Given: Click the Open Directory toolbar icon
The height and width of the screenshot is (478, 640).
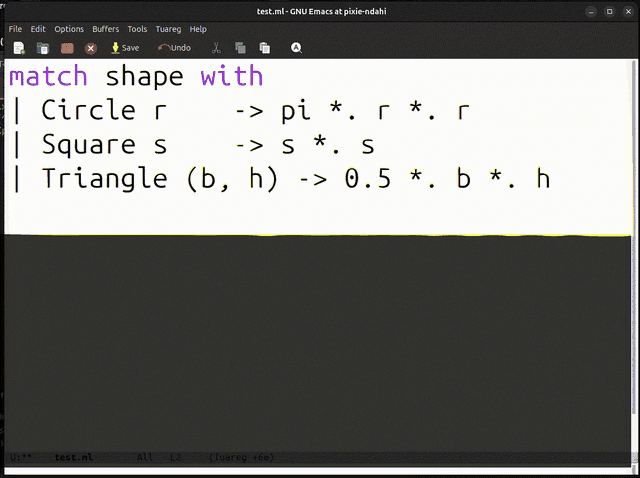Looking at the screenshot, I should point(67,48).
